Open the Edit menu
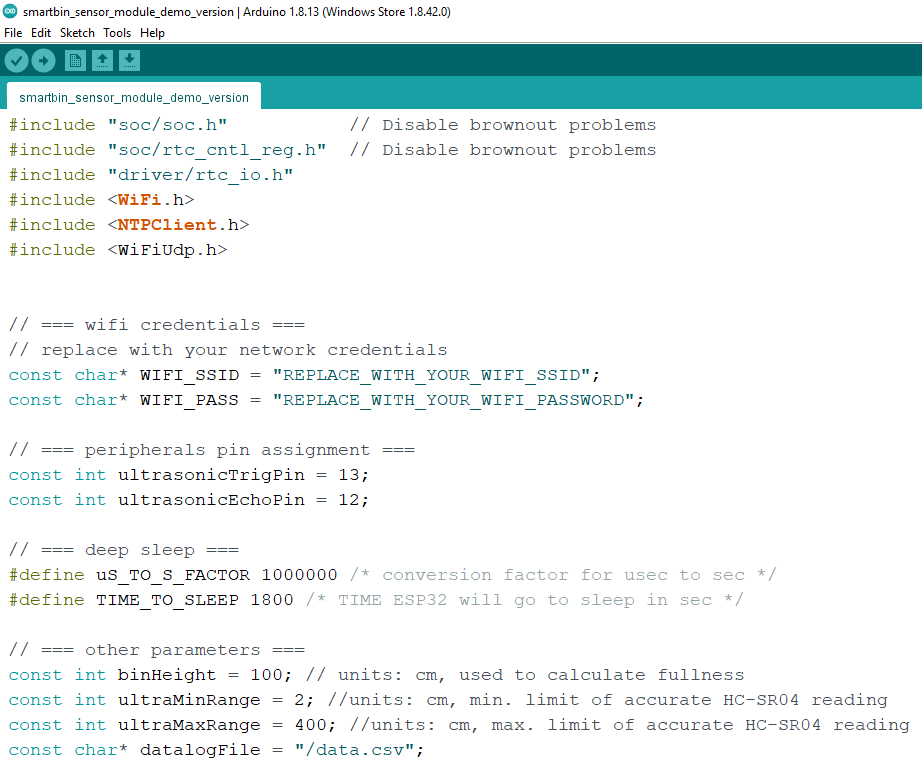The width and height of the screenshot is (922, 772). pyautogui.click(x=41, y=32)
